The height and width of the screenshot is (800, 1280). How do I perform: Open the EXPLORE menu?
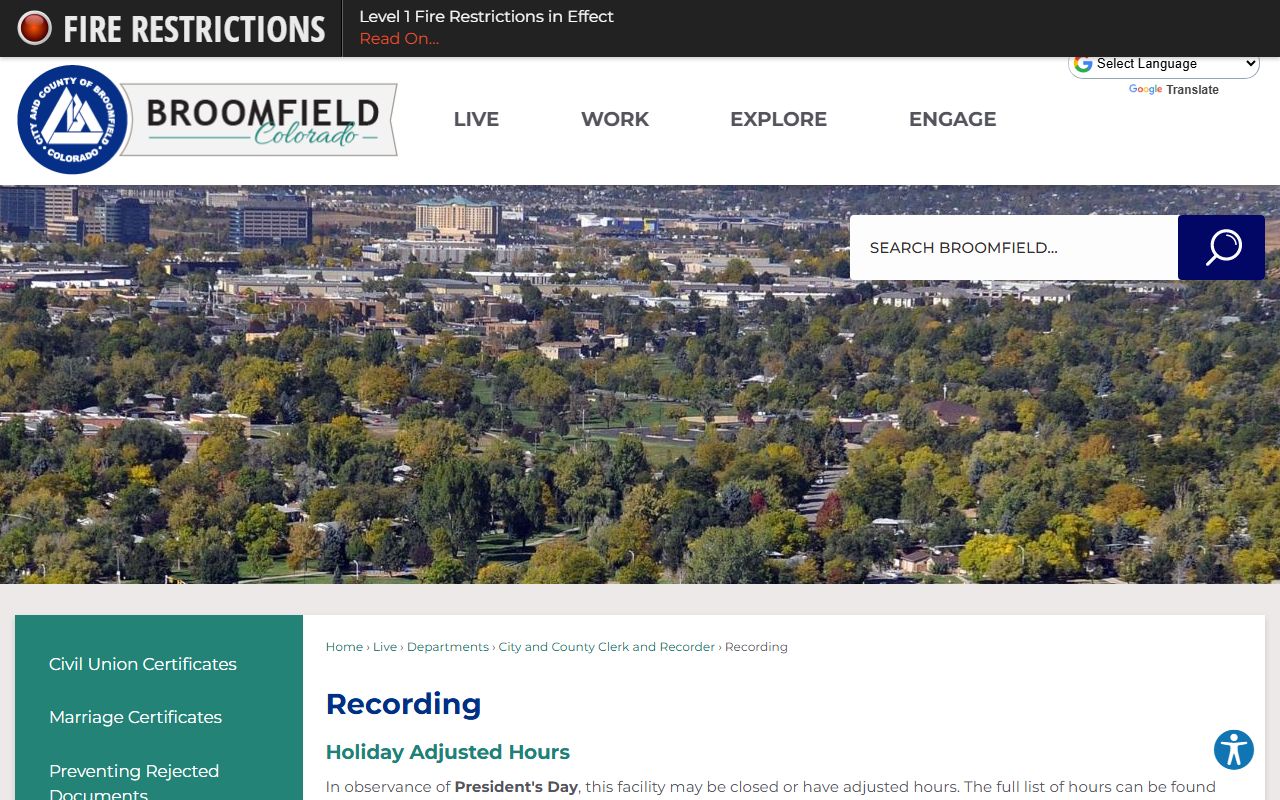pos(778,119)
